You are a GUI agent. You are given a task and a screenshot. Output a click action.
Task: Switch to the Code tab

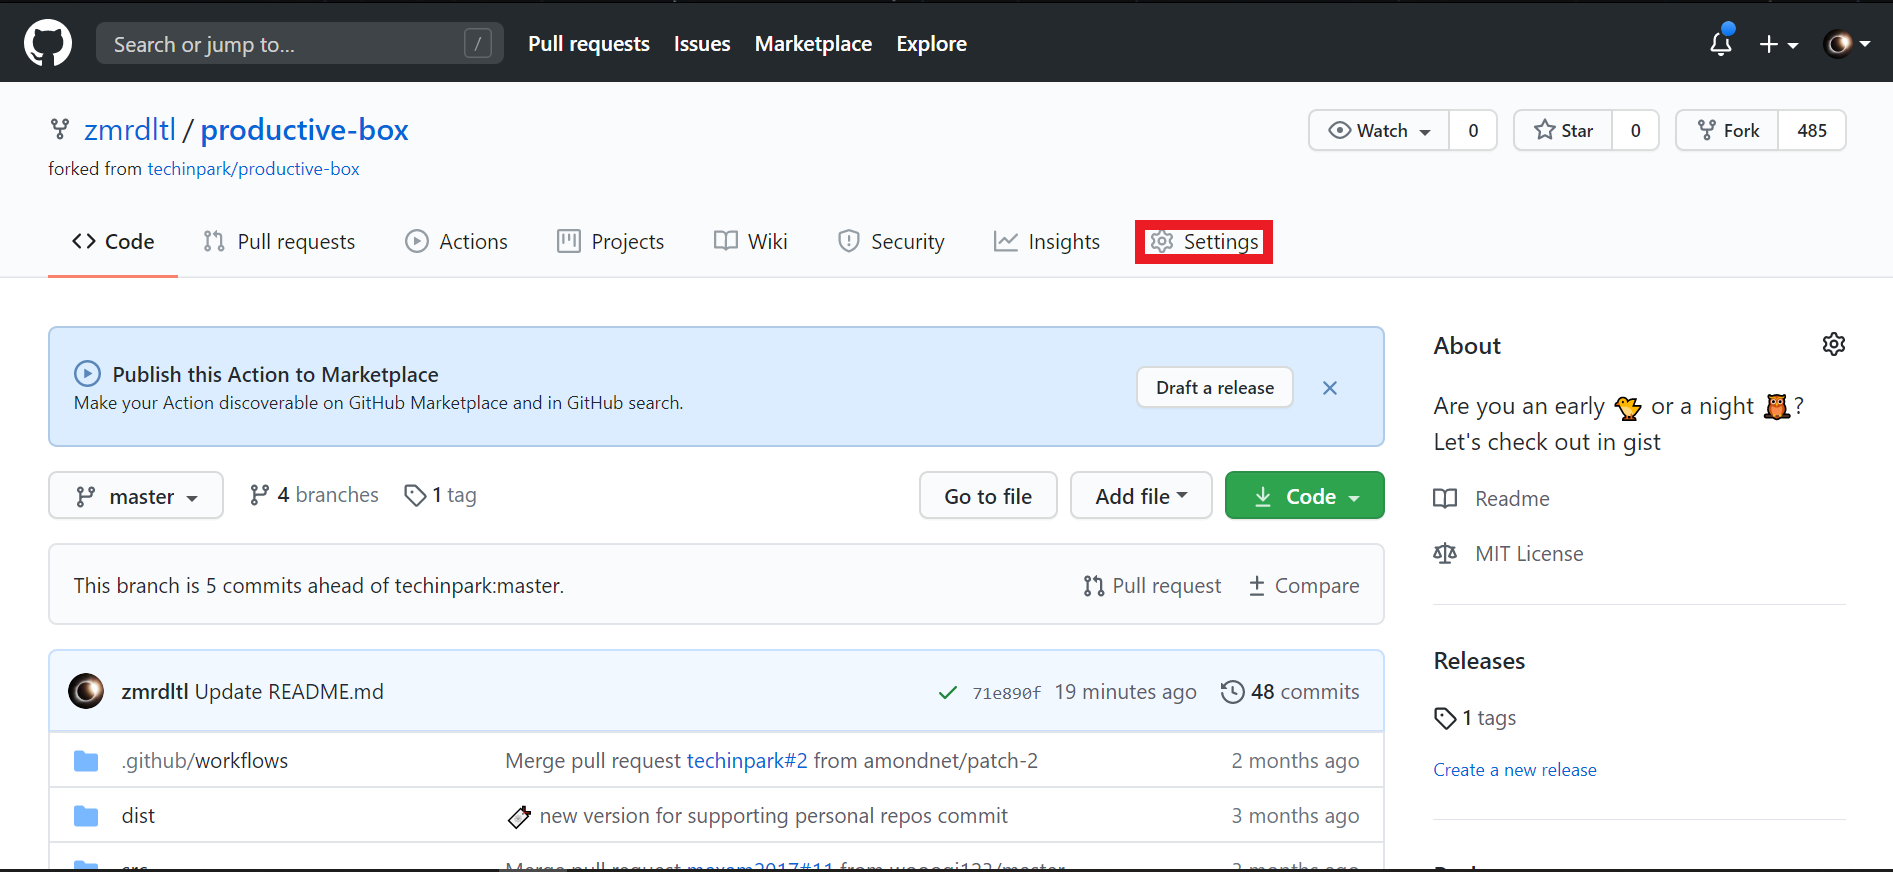point(113,242)
